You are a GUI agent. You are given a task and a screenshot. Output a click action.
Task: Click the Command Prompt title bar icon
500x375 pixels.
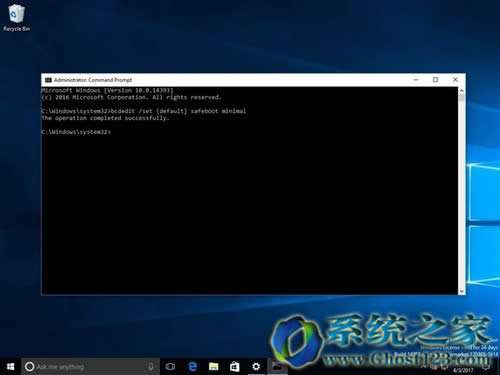[x=48, y=80]
